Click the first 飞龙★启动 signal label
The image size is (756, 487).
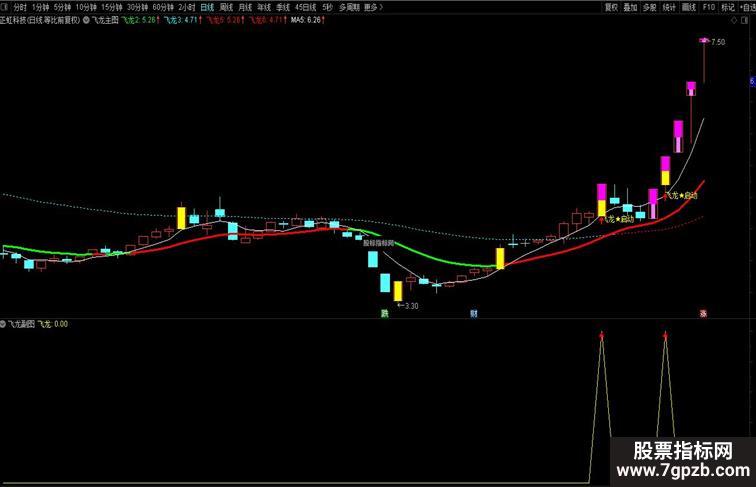(619, 219)
